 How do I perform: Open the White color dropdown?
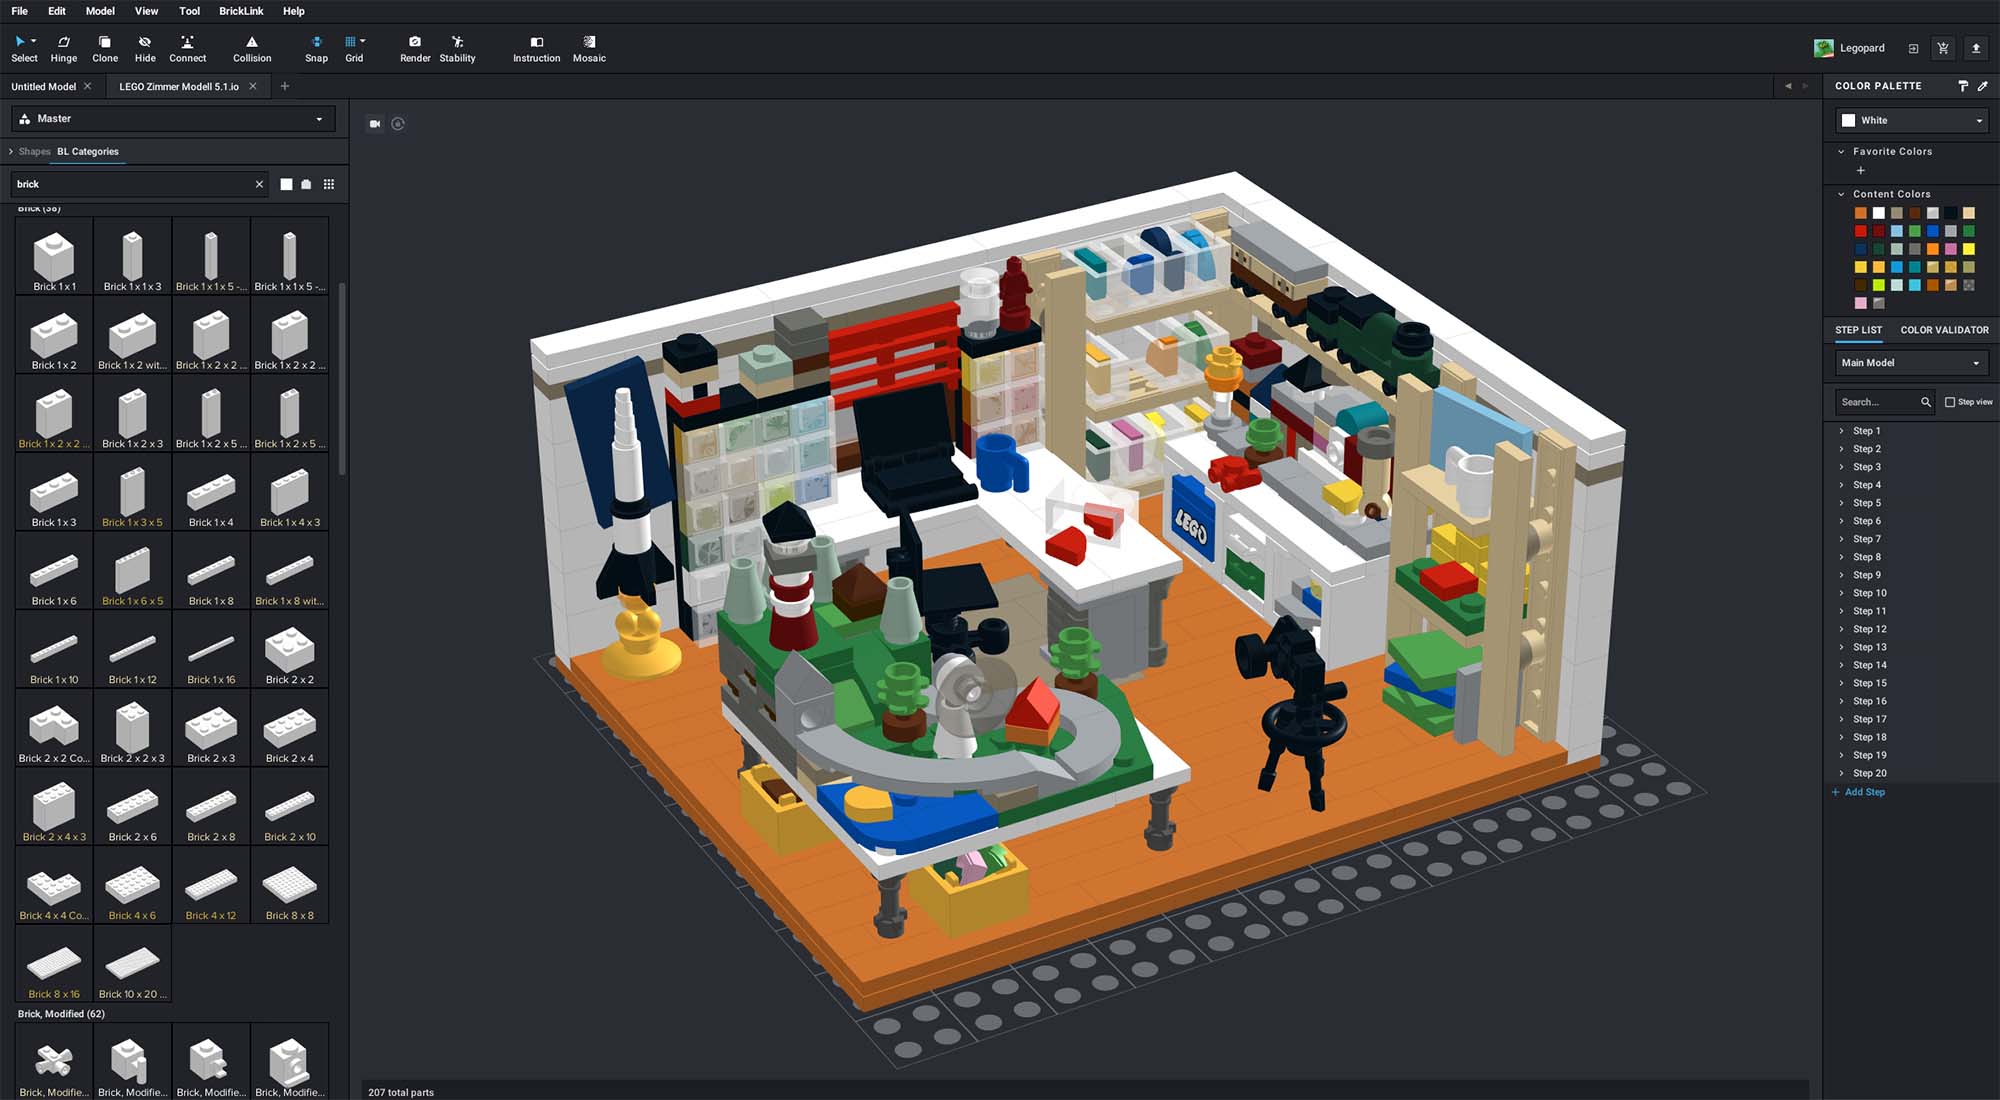click(1912, 120)
